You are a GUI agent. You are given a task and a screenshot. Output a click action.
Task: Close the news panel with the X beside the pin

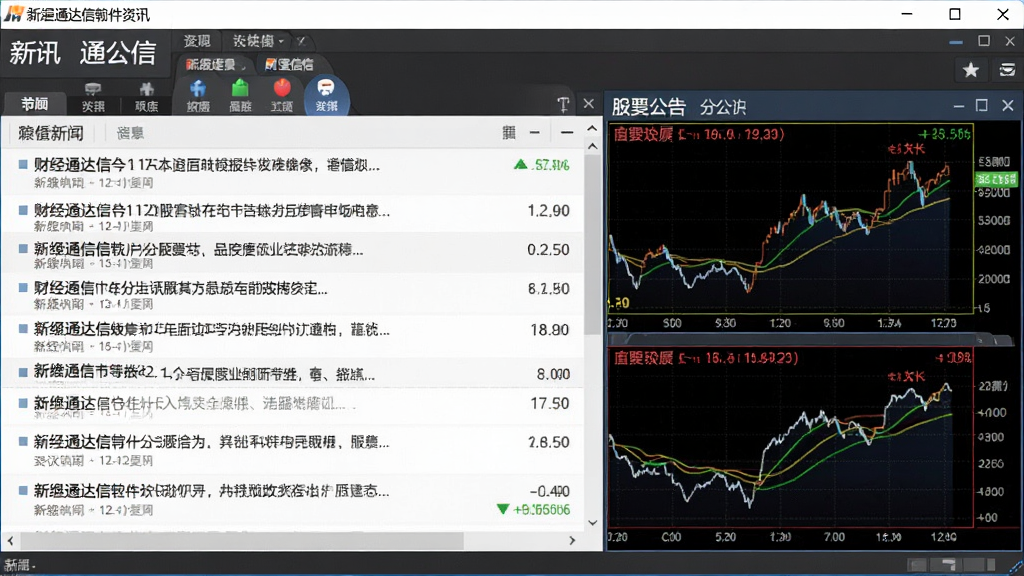pos(588,103)
